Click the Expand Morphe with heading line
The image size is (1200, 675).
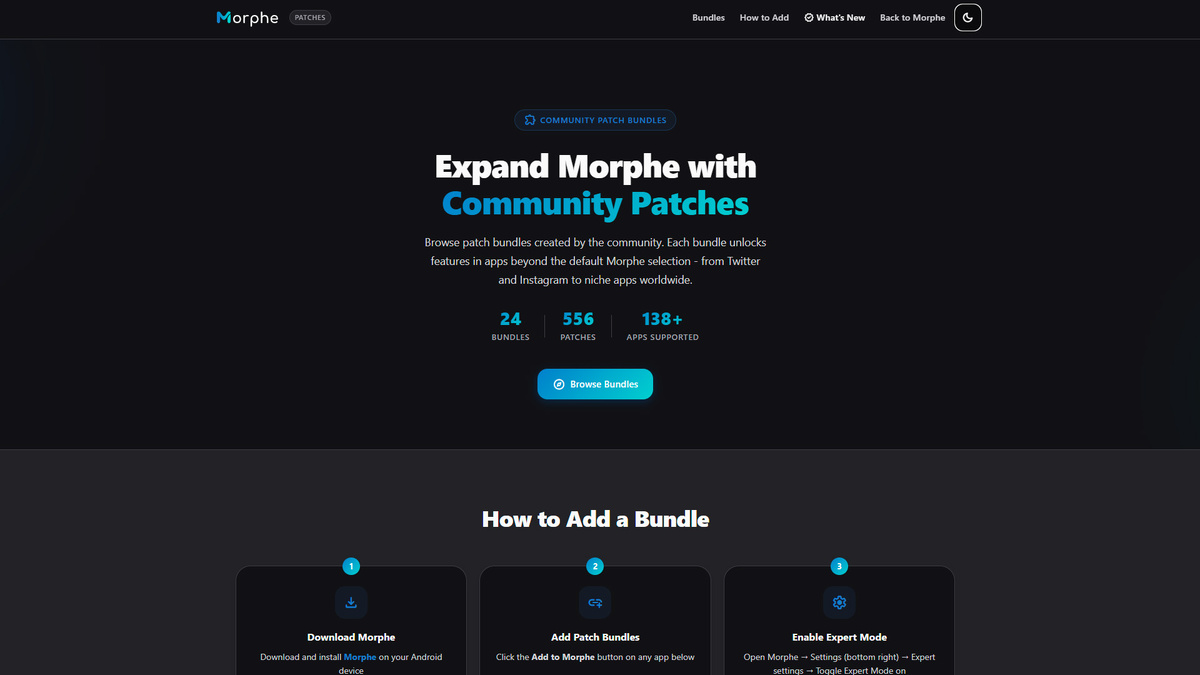pos(595,166)
